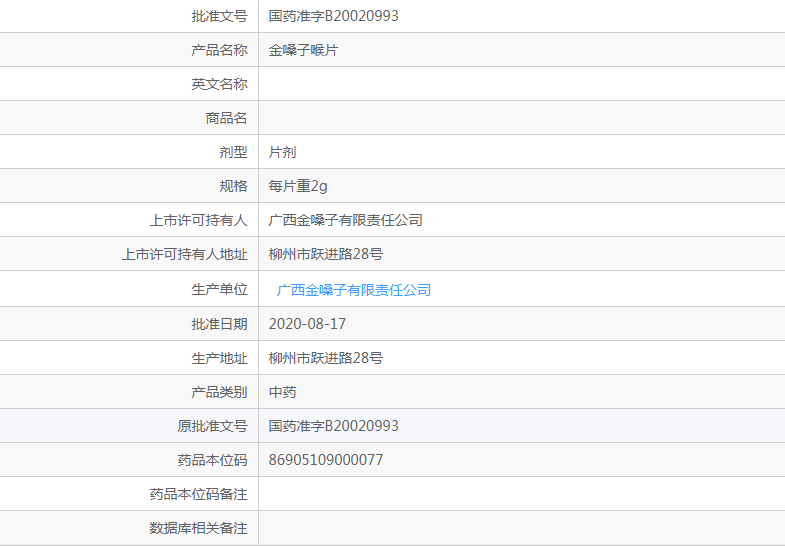
Task: Select the 药品本位码备注 label
Action: 198,494
